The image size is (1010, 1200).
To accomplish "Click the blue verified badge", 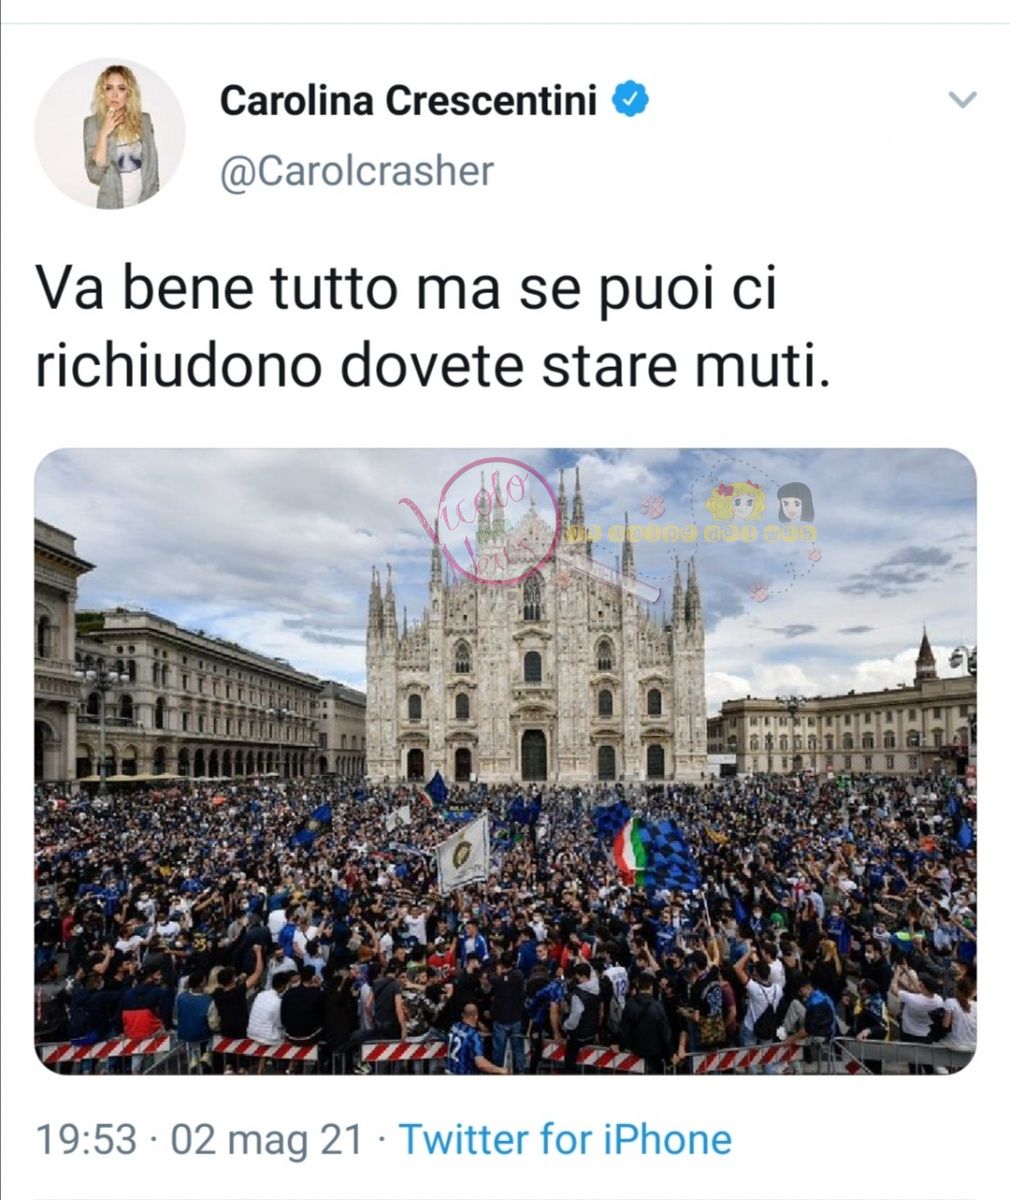I will pyautogui.click(x=630, y=99).
